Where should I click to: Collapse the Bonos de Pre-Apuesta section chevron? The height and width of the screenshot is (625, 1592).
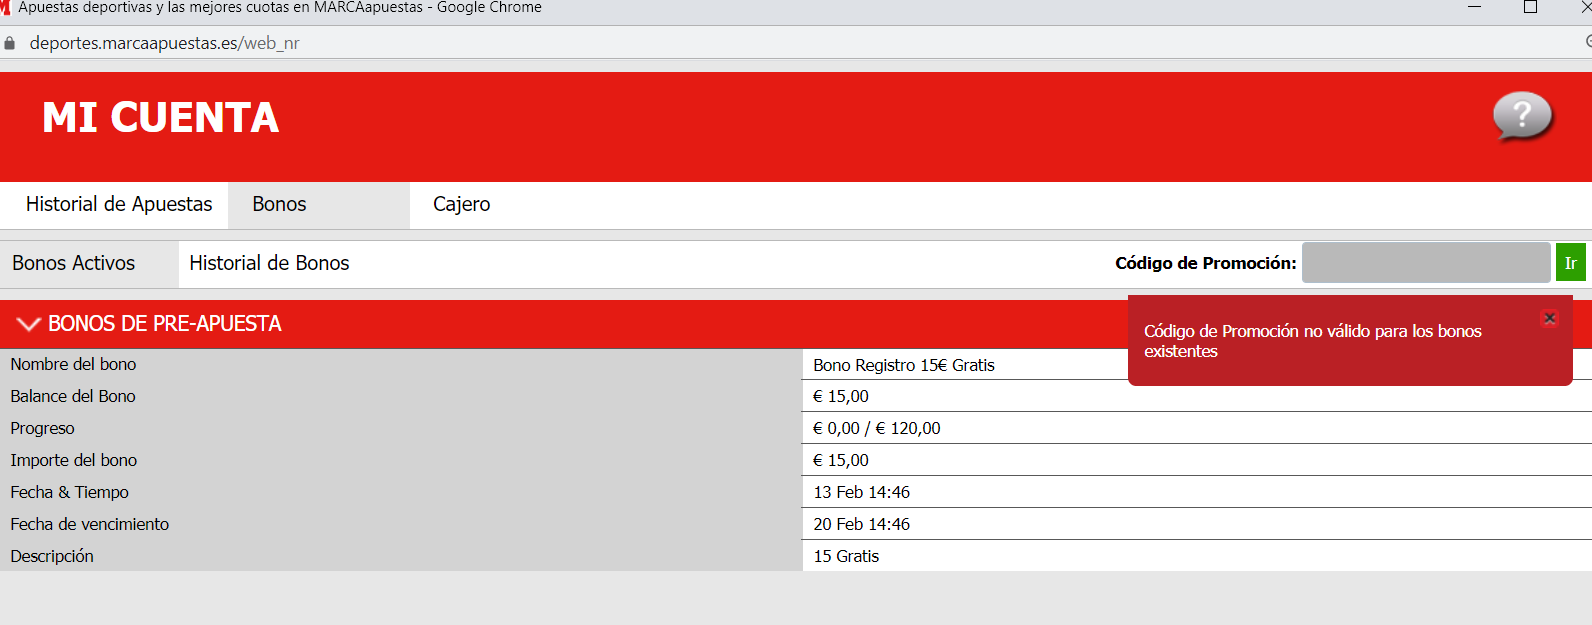[28, 324]
